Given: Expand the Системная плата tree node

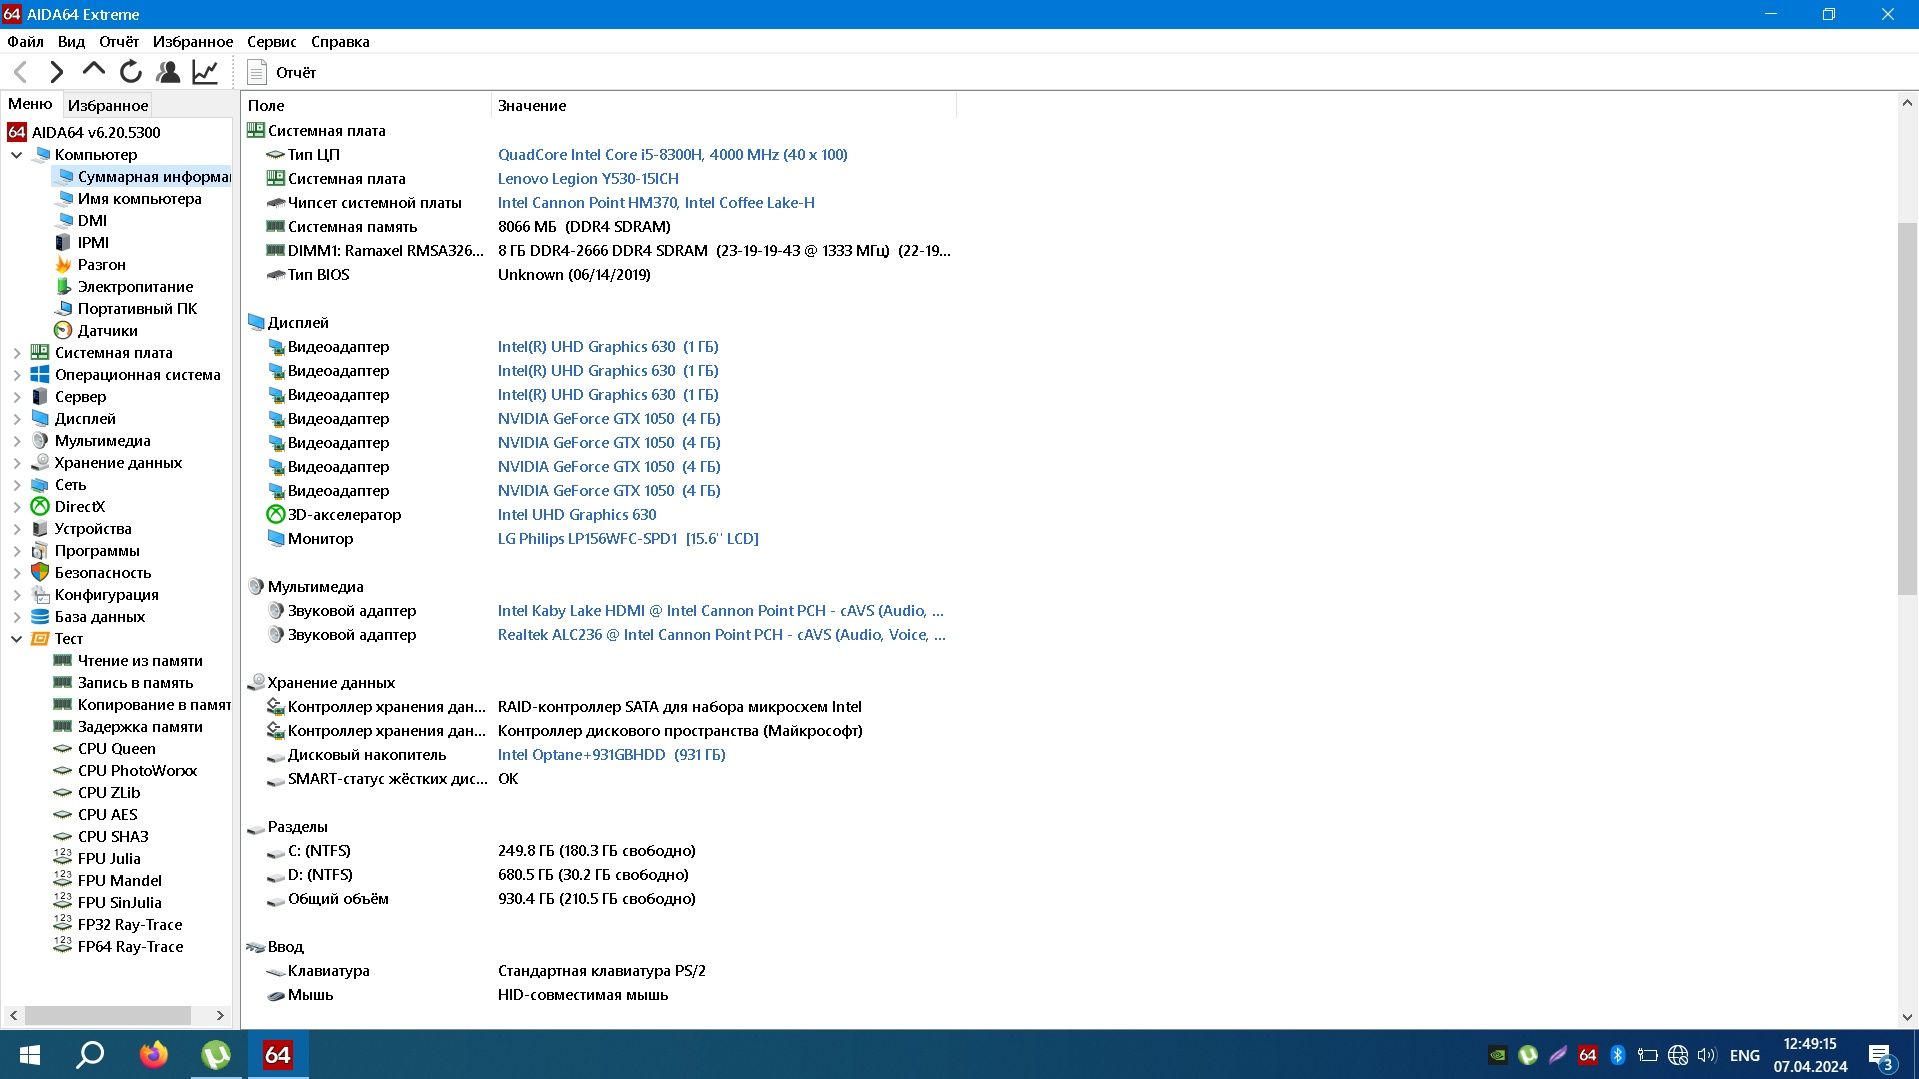Looking at the screenshot, I should [16, 353].
